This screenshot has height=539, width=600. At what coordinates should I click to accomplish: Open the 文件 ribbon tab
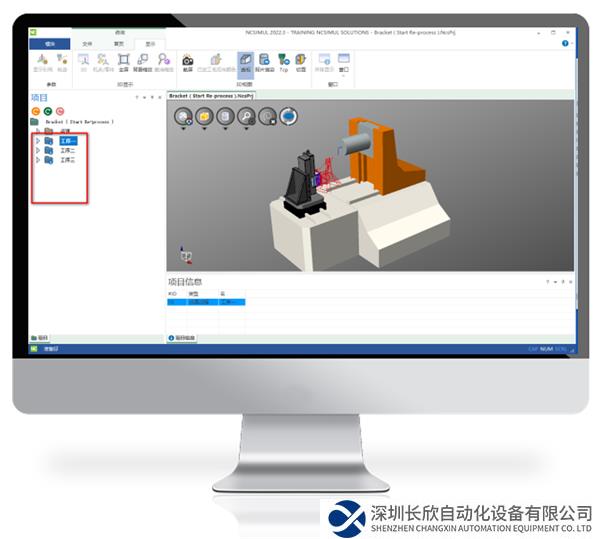(x=87, y=44)
